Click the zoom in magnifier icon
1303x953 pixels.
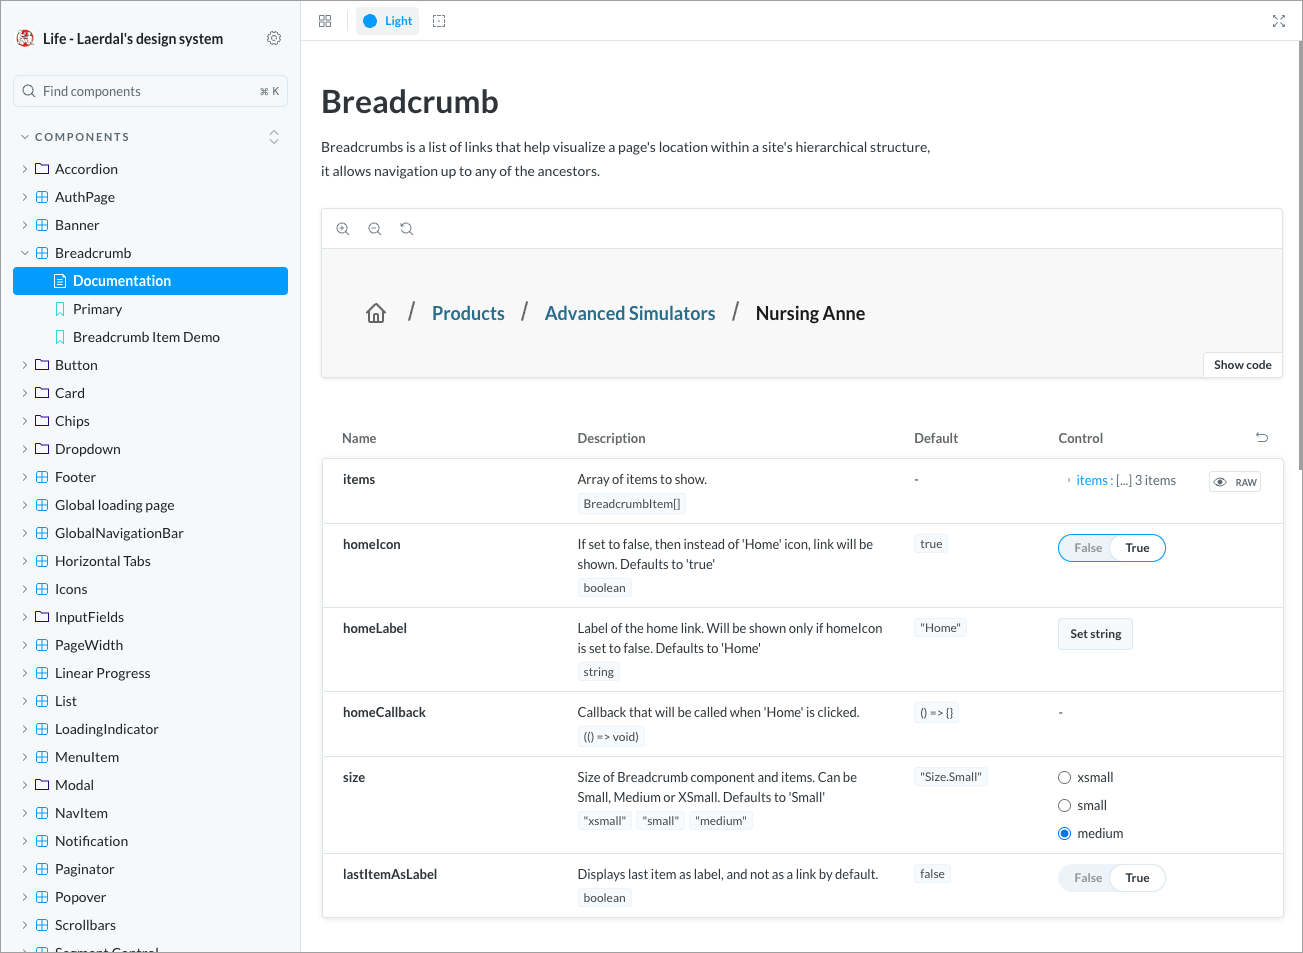(x=343, y=229)
